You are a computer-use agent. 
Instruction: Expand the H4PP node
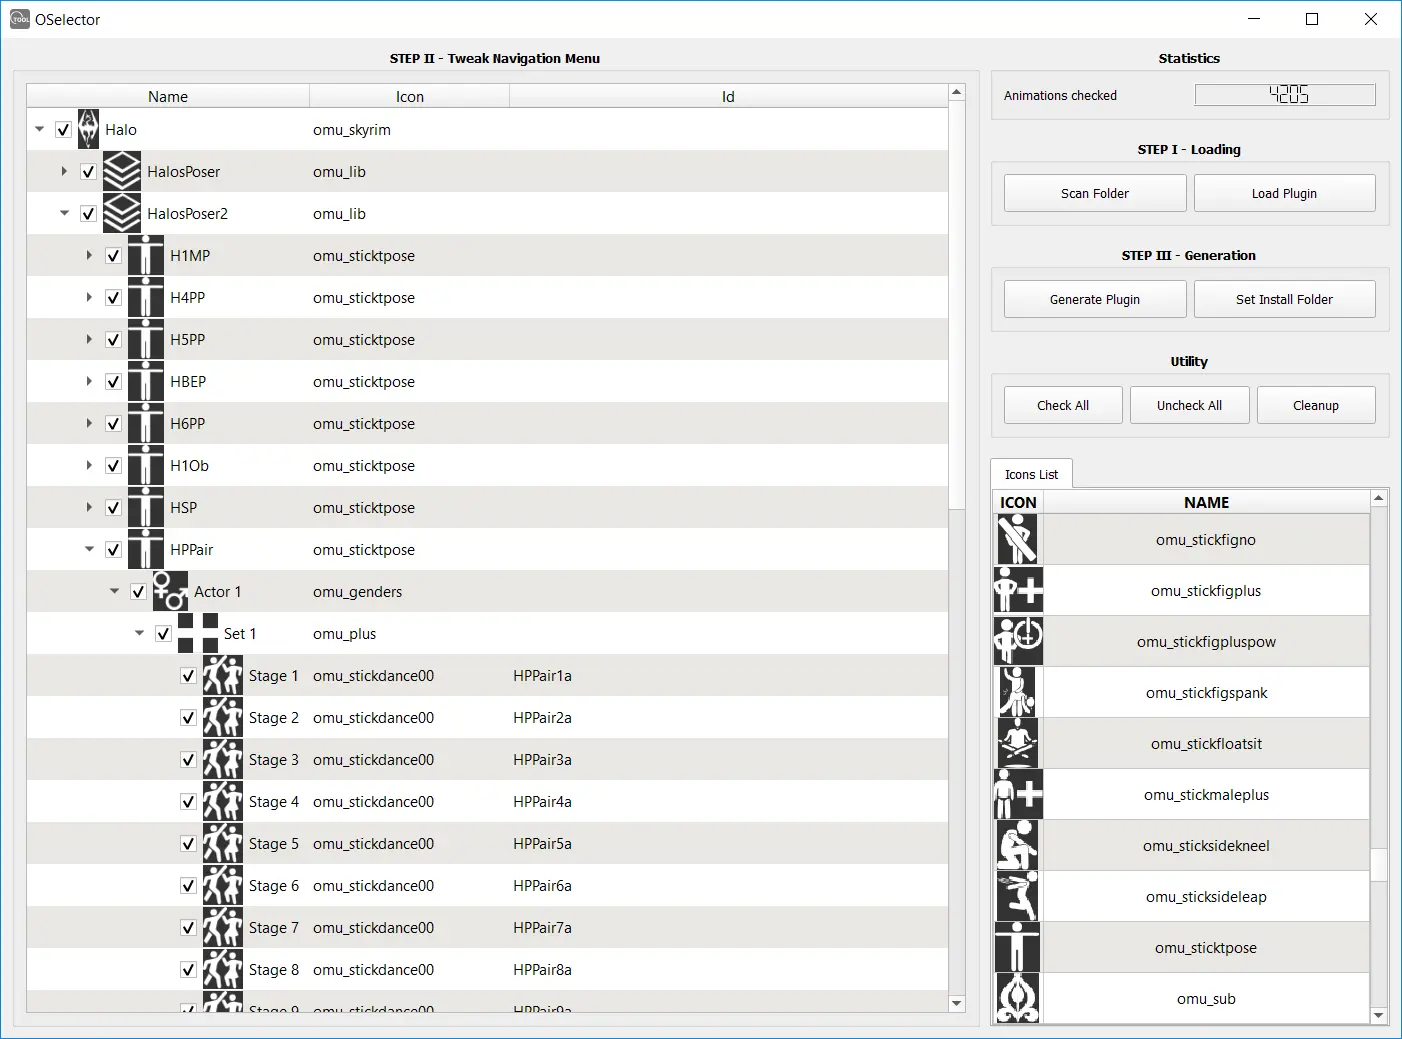tap(89, 298)
